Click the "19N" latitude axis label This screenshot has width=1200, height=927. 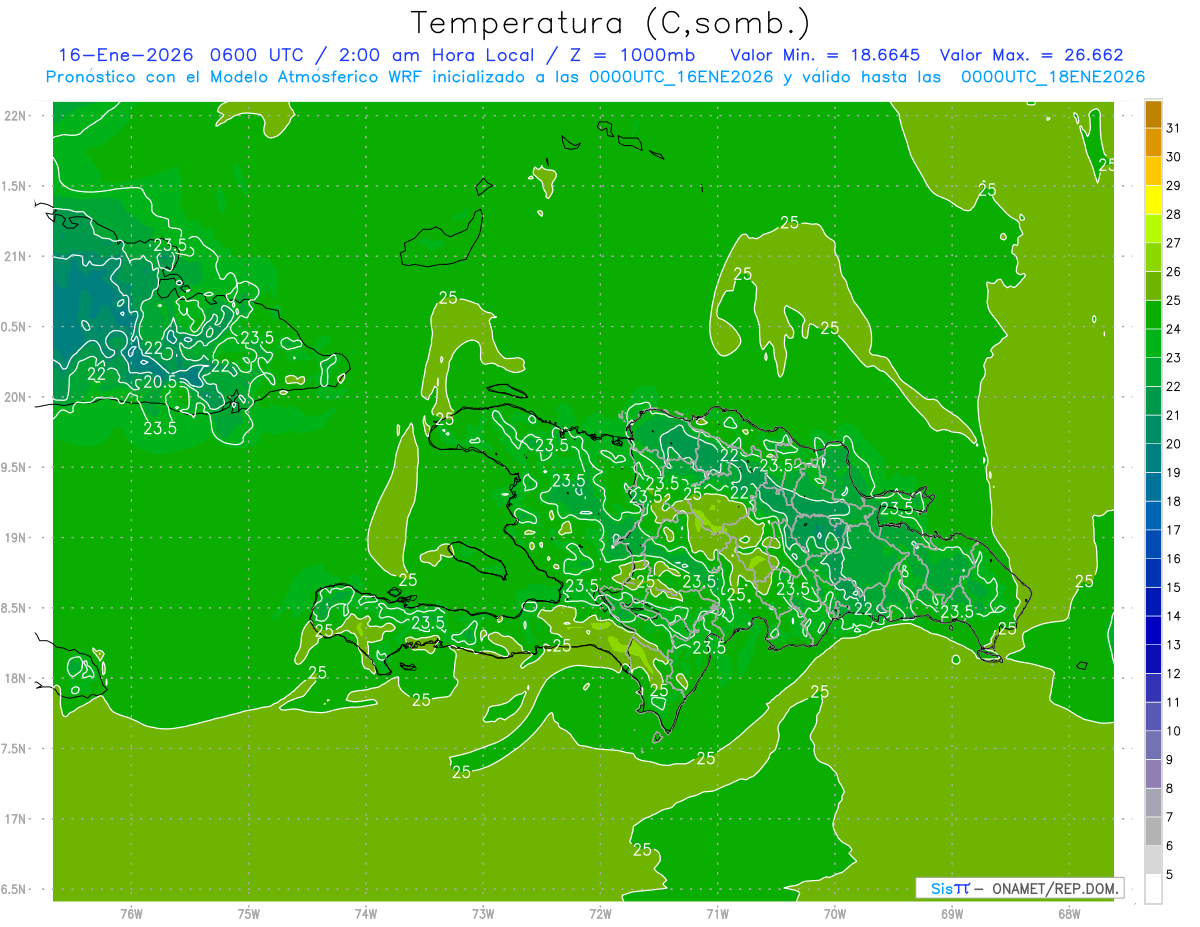coord(16,538)
